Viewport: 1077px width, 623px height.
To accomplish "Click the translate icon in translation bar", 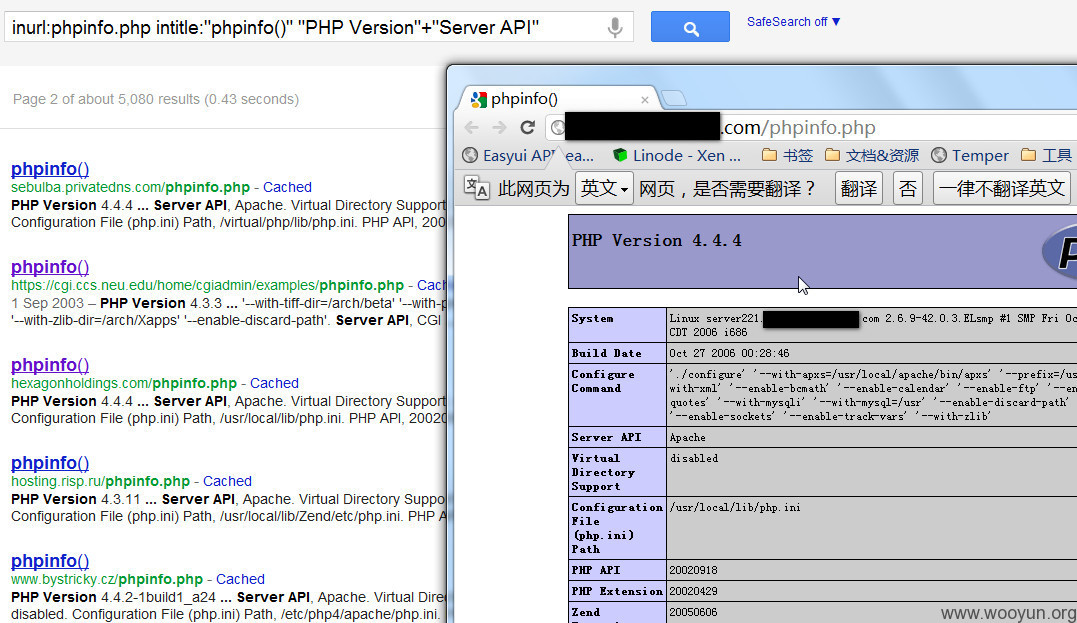I will (477, 188).
